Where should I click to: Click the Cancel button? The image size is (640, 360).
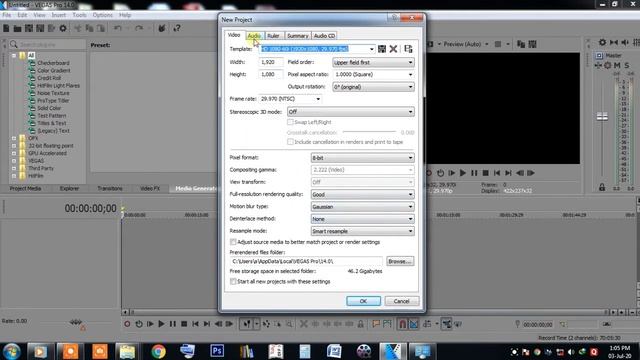click(402, 301)
